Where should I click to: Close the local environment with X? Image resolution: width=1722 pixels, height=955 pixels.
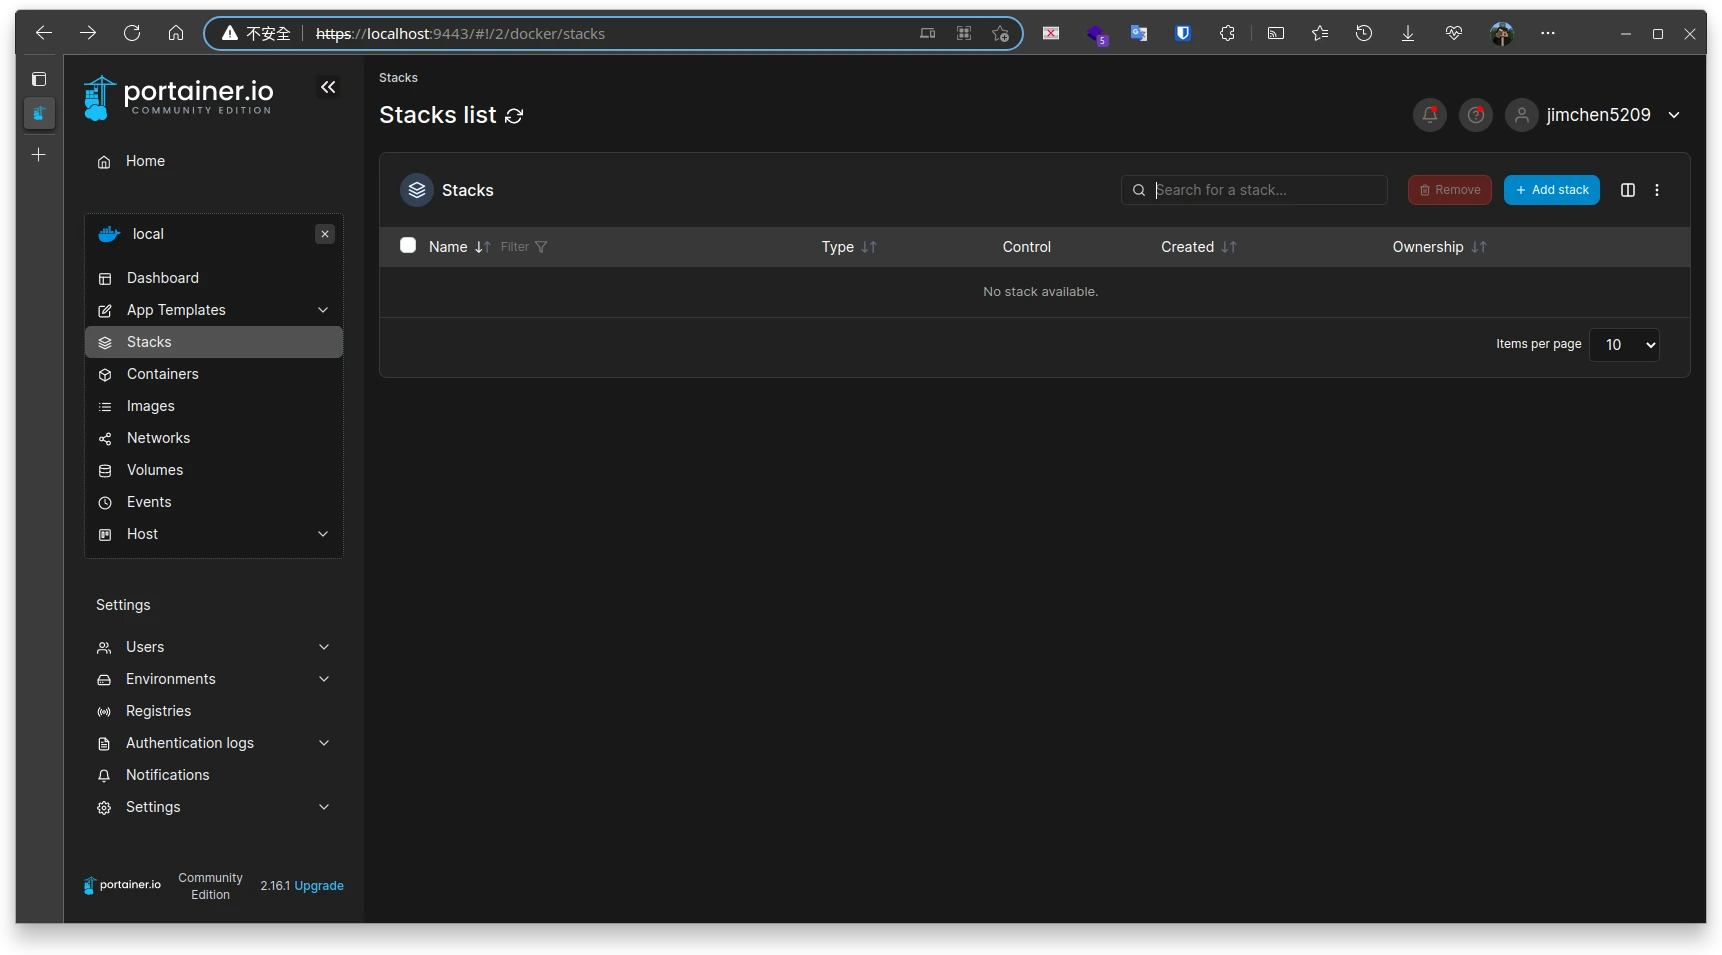pyautogui.click(x=324, y=234)
